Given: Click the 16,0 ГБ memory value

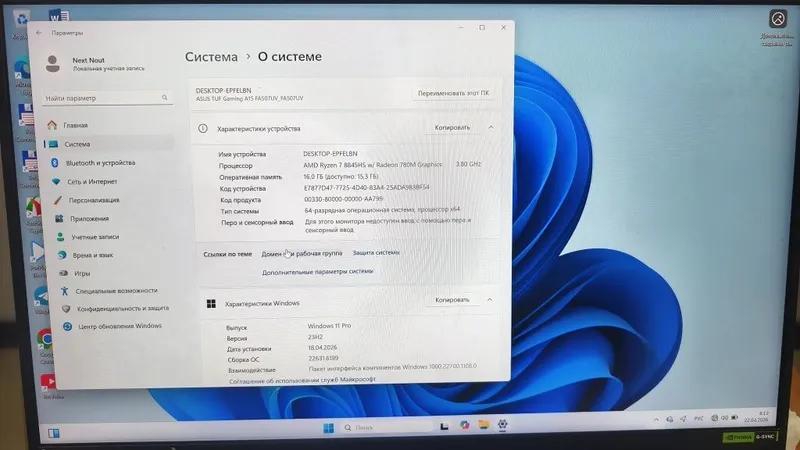Looking at the screenshot, I should [341, 177].
